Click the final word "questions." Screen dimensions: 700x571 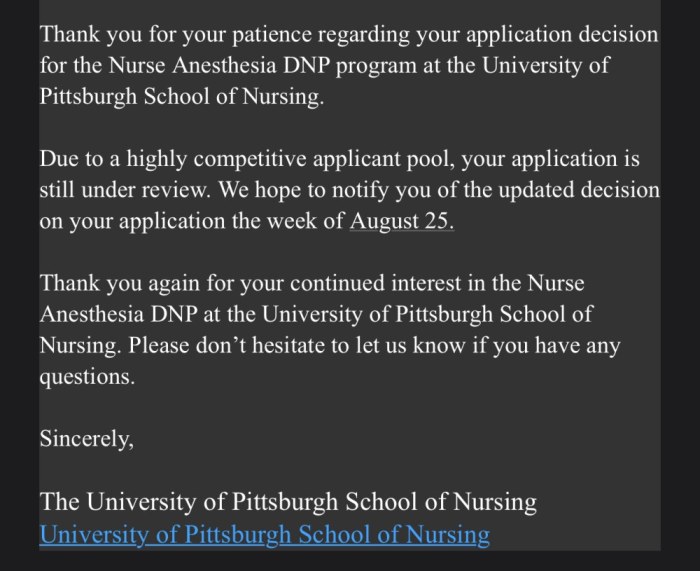(86, 378)
